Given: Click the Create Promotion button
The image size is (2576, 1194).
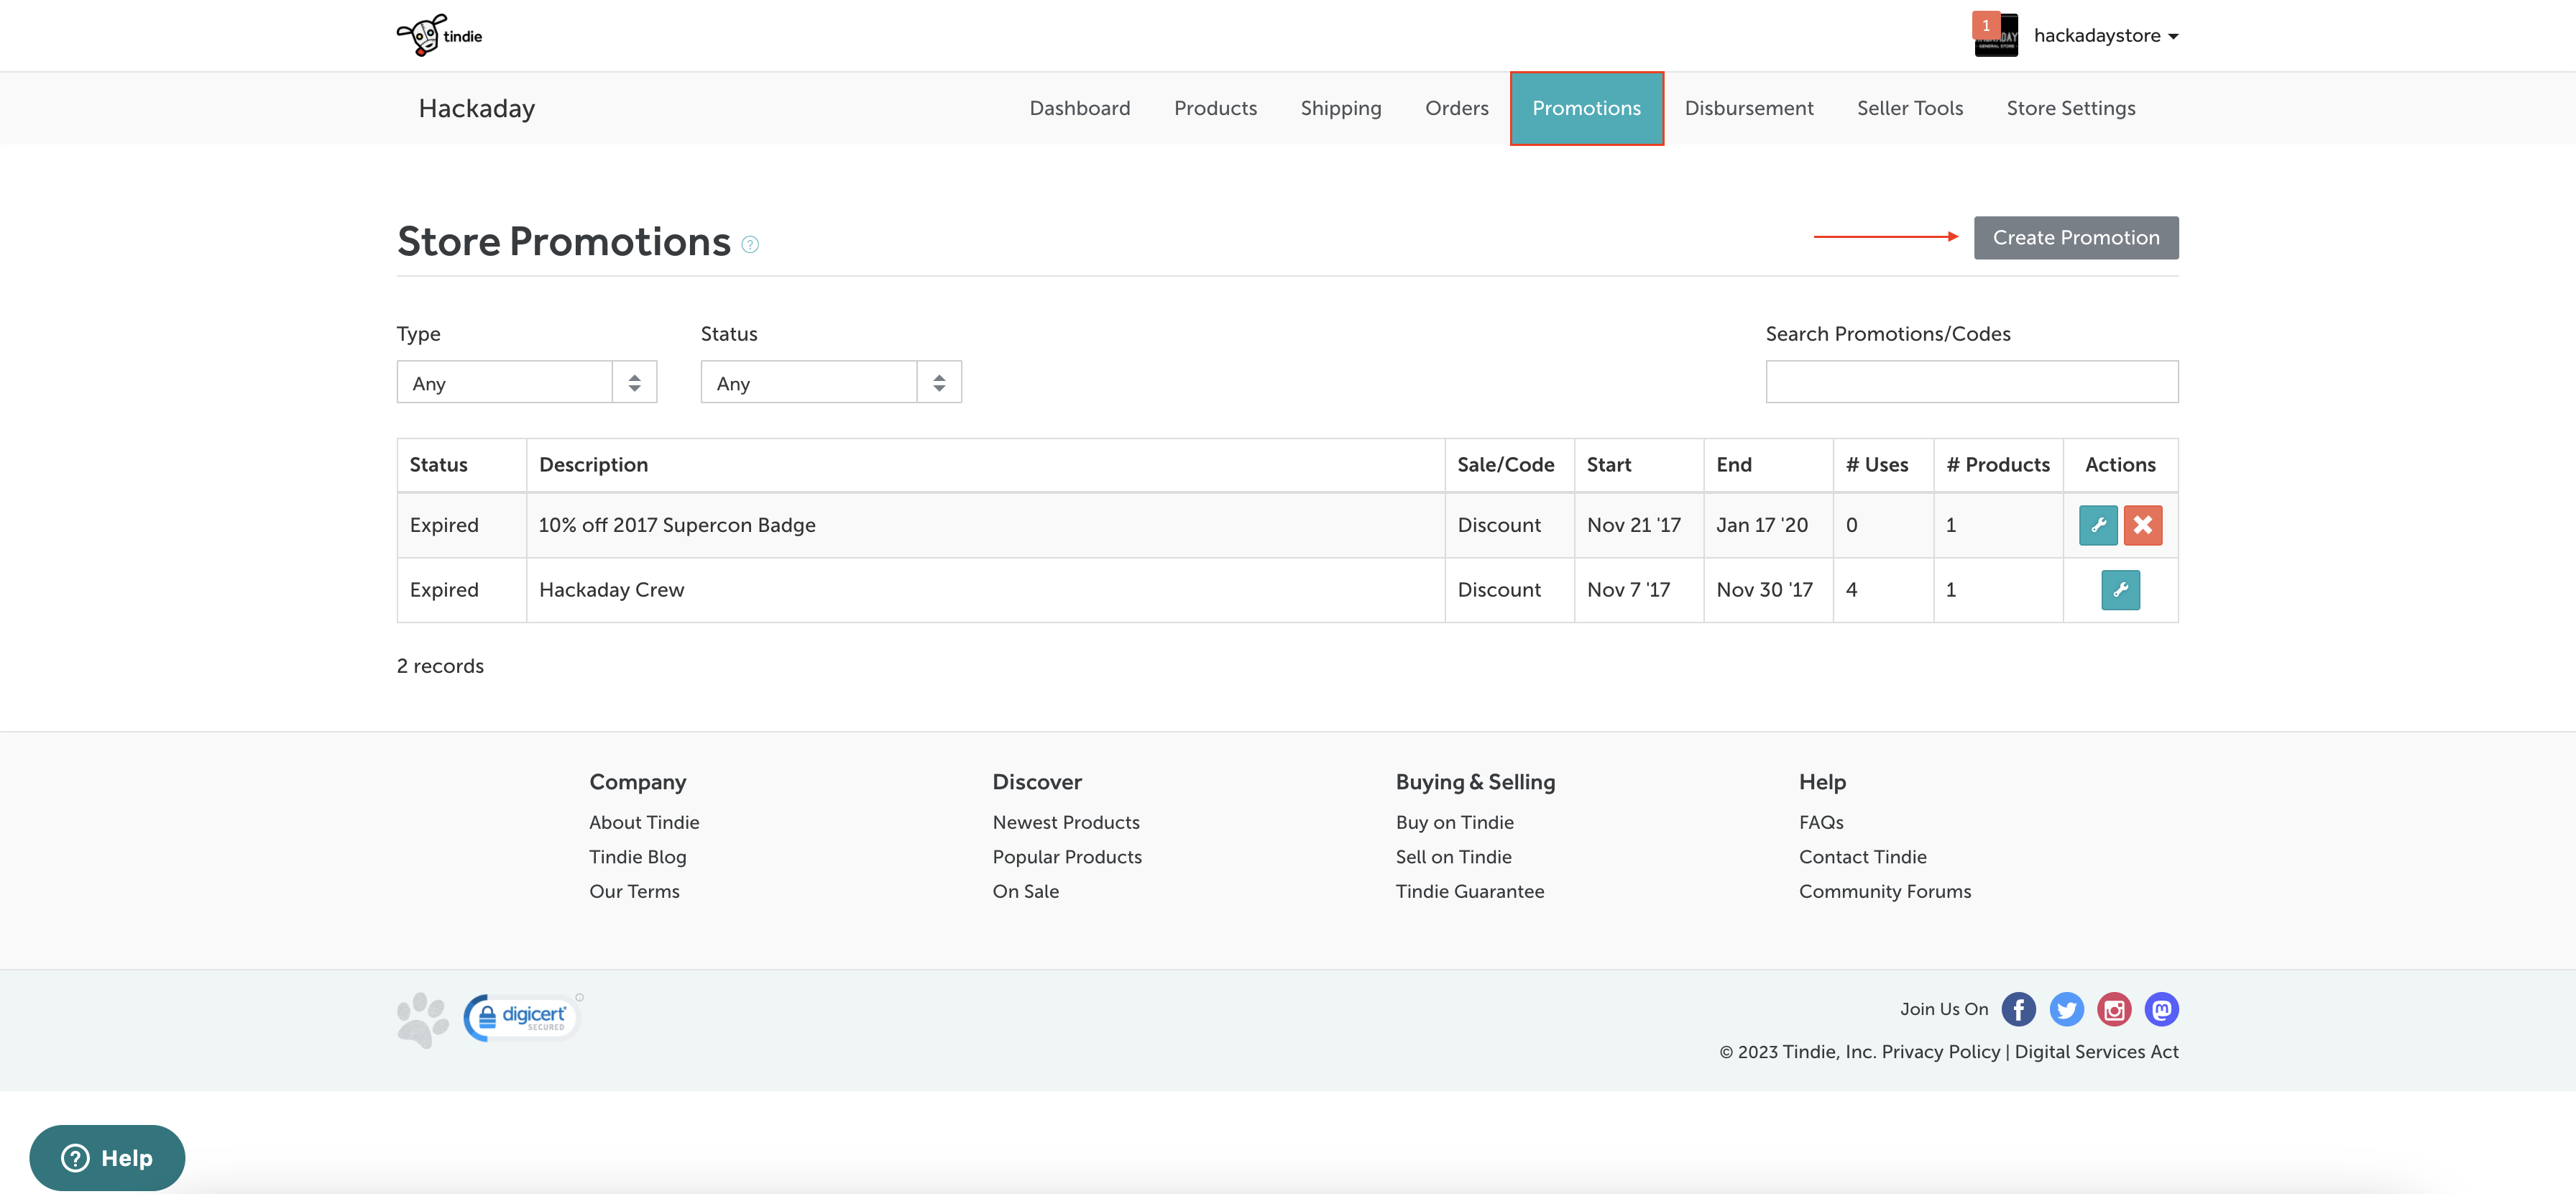Looking at the screenshot, I should (2075, 238).
